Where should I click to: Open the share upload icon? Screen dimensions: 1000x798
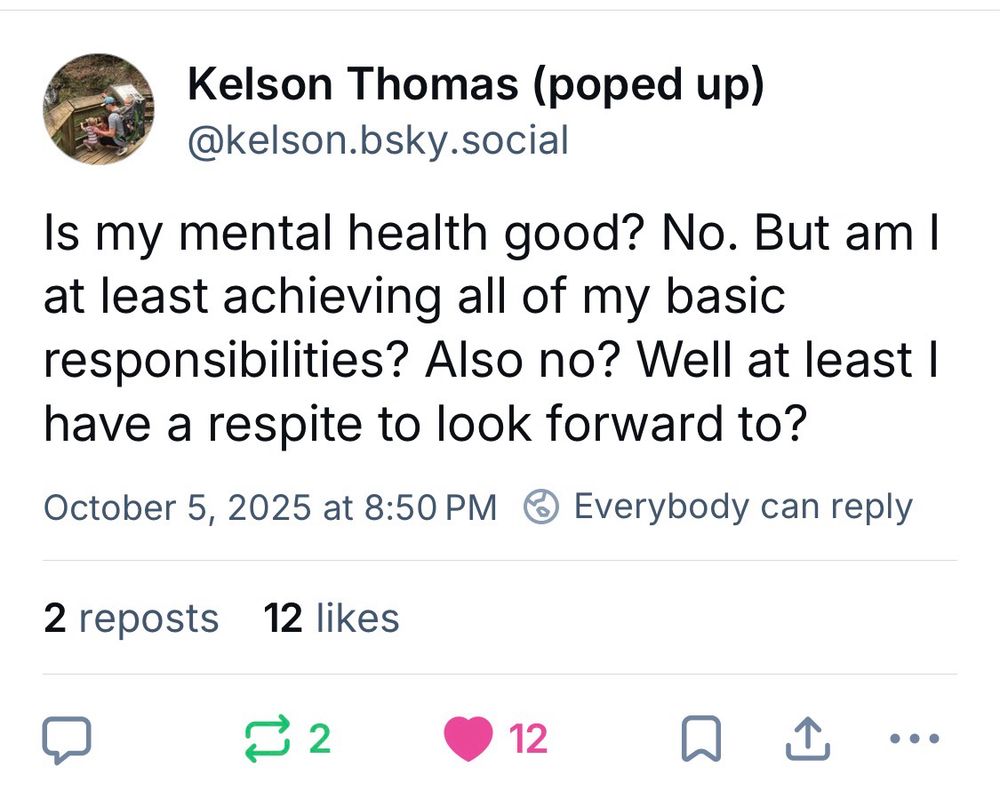click(807, 739)
